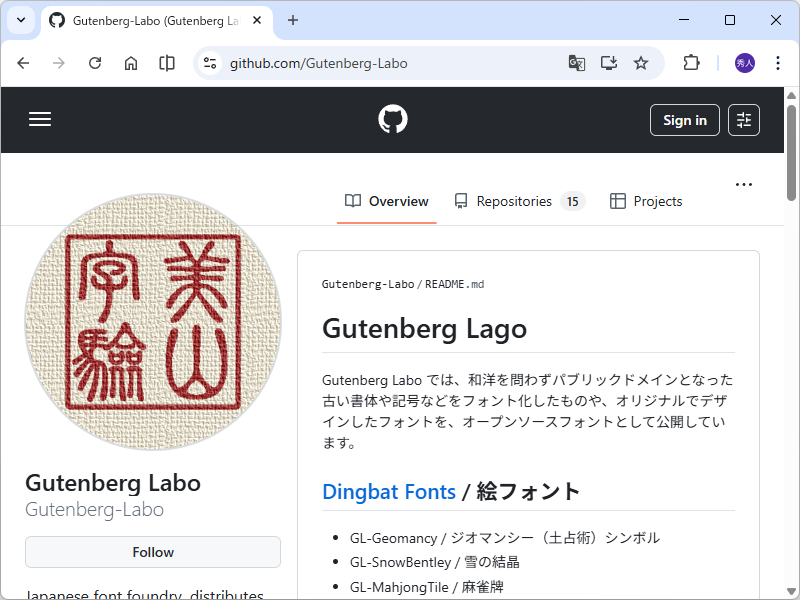Expand the tab search dropdown

pyautogui.click(x=22, y=20)
